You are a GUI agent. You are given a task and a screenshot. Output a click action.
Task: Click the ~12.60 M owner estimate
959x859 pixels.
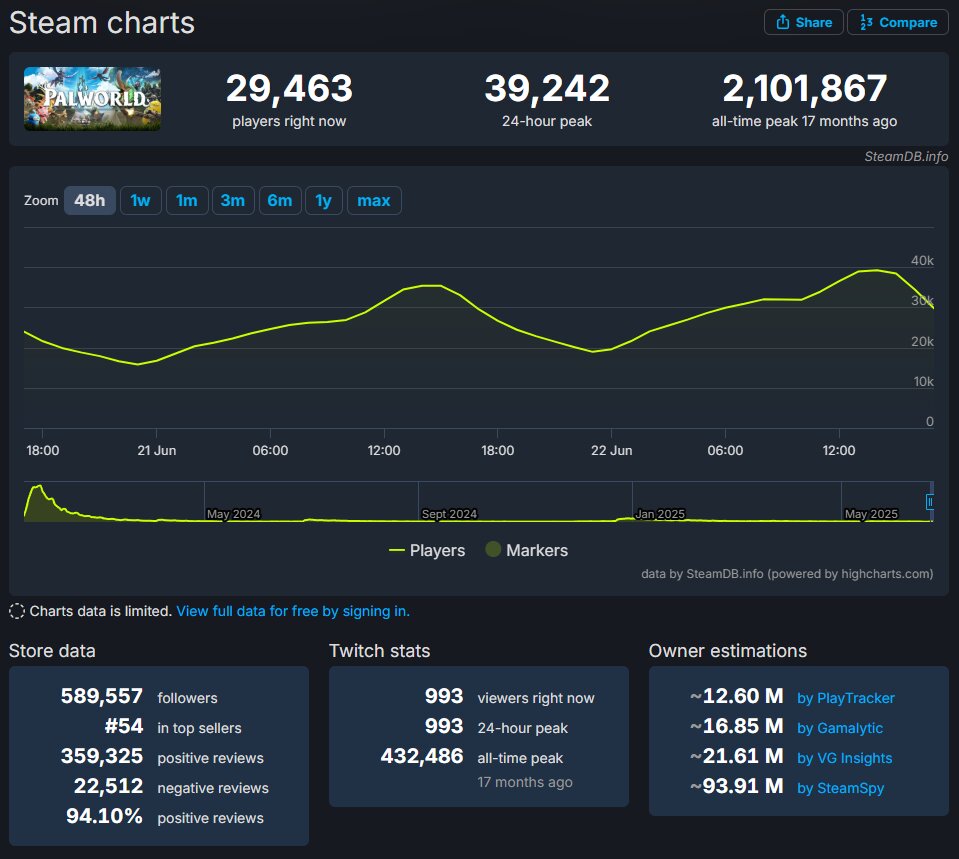(737, 696)
